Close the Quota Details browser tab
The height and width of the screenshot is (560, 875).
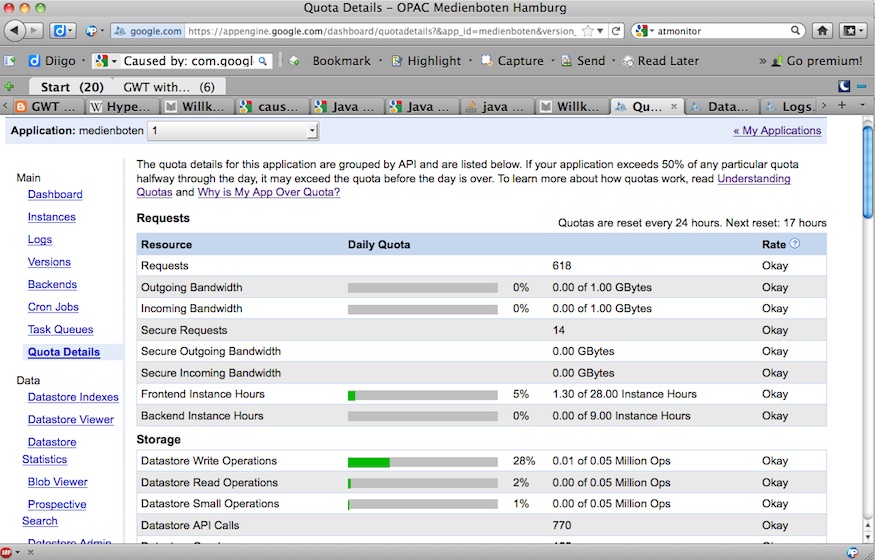pos(673,106)
